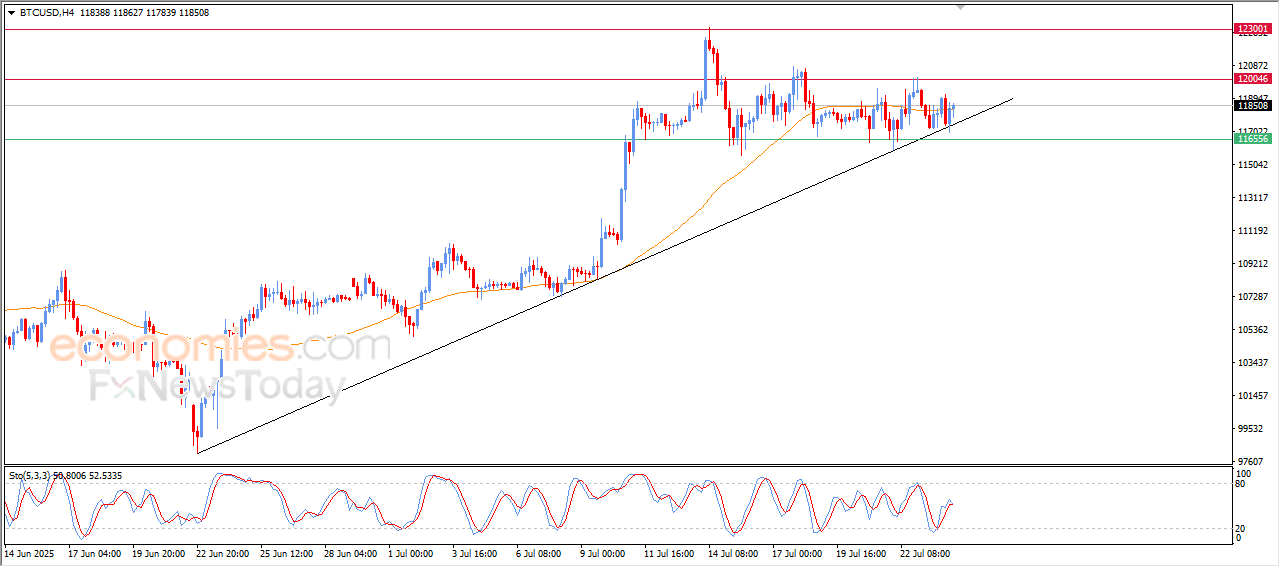The image size is (1280, 567).
Task: Click the 9 Jul 00:00 time label
Action: tap(603, 552)
